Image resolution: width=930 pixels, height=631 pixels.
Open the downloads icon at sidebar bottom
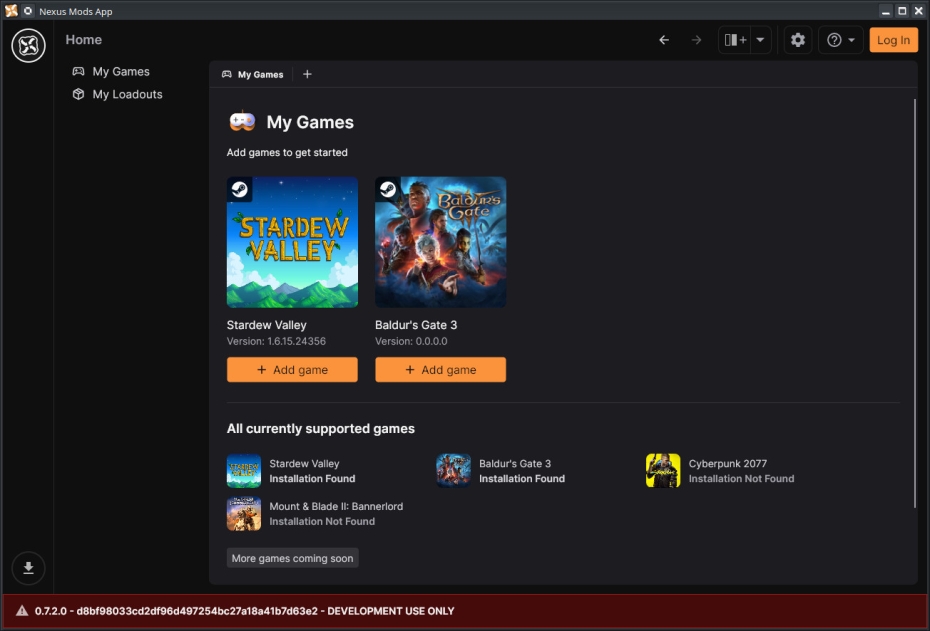point(28,568)
